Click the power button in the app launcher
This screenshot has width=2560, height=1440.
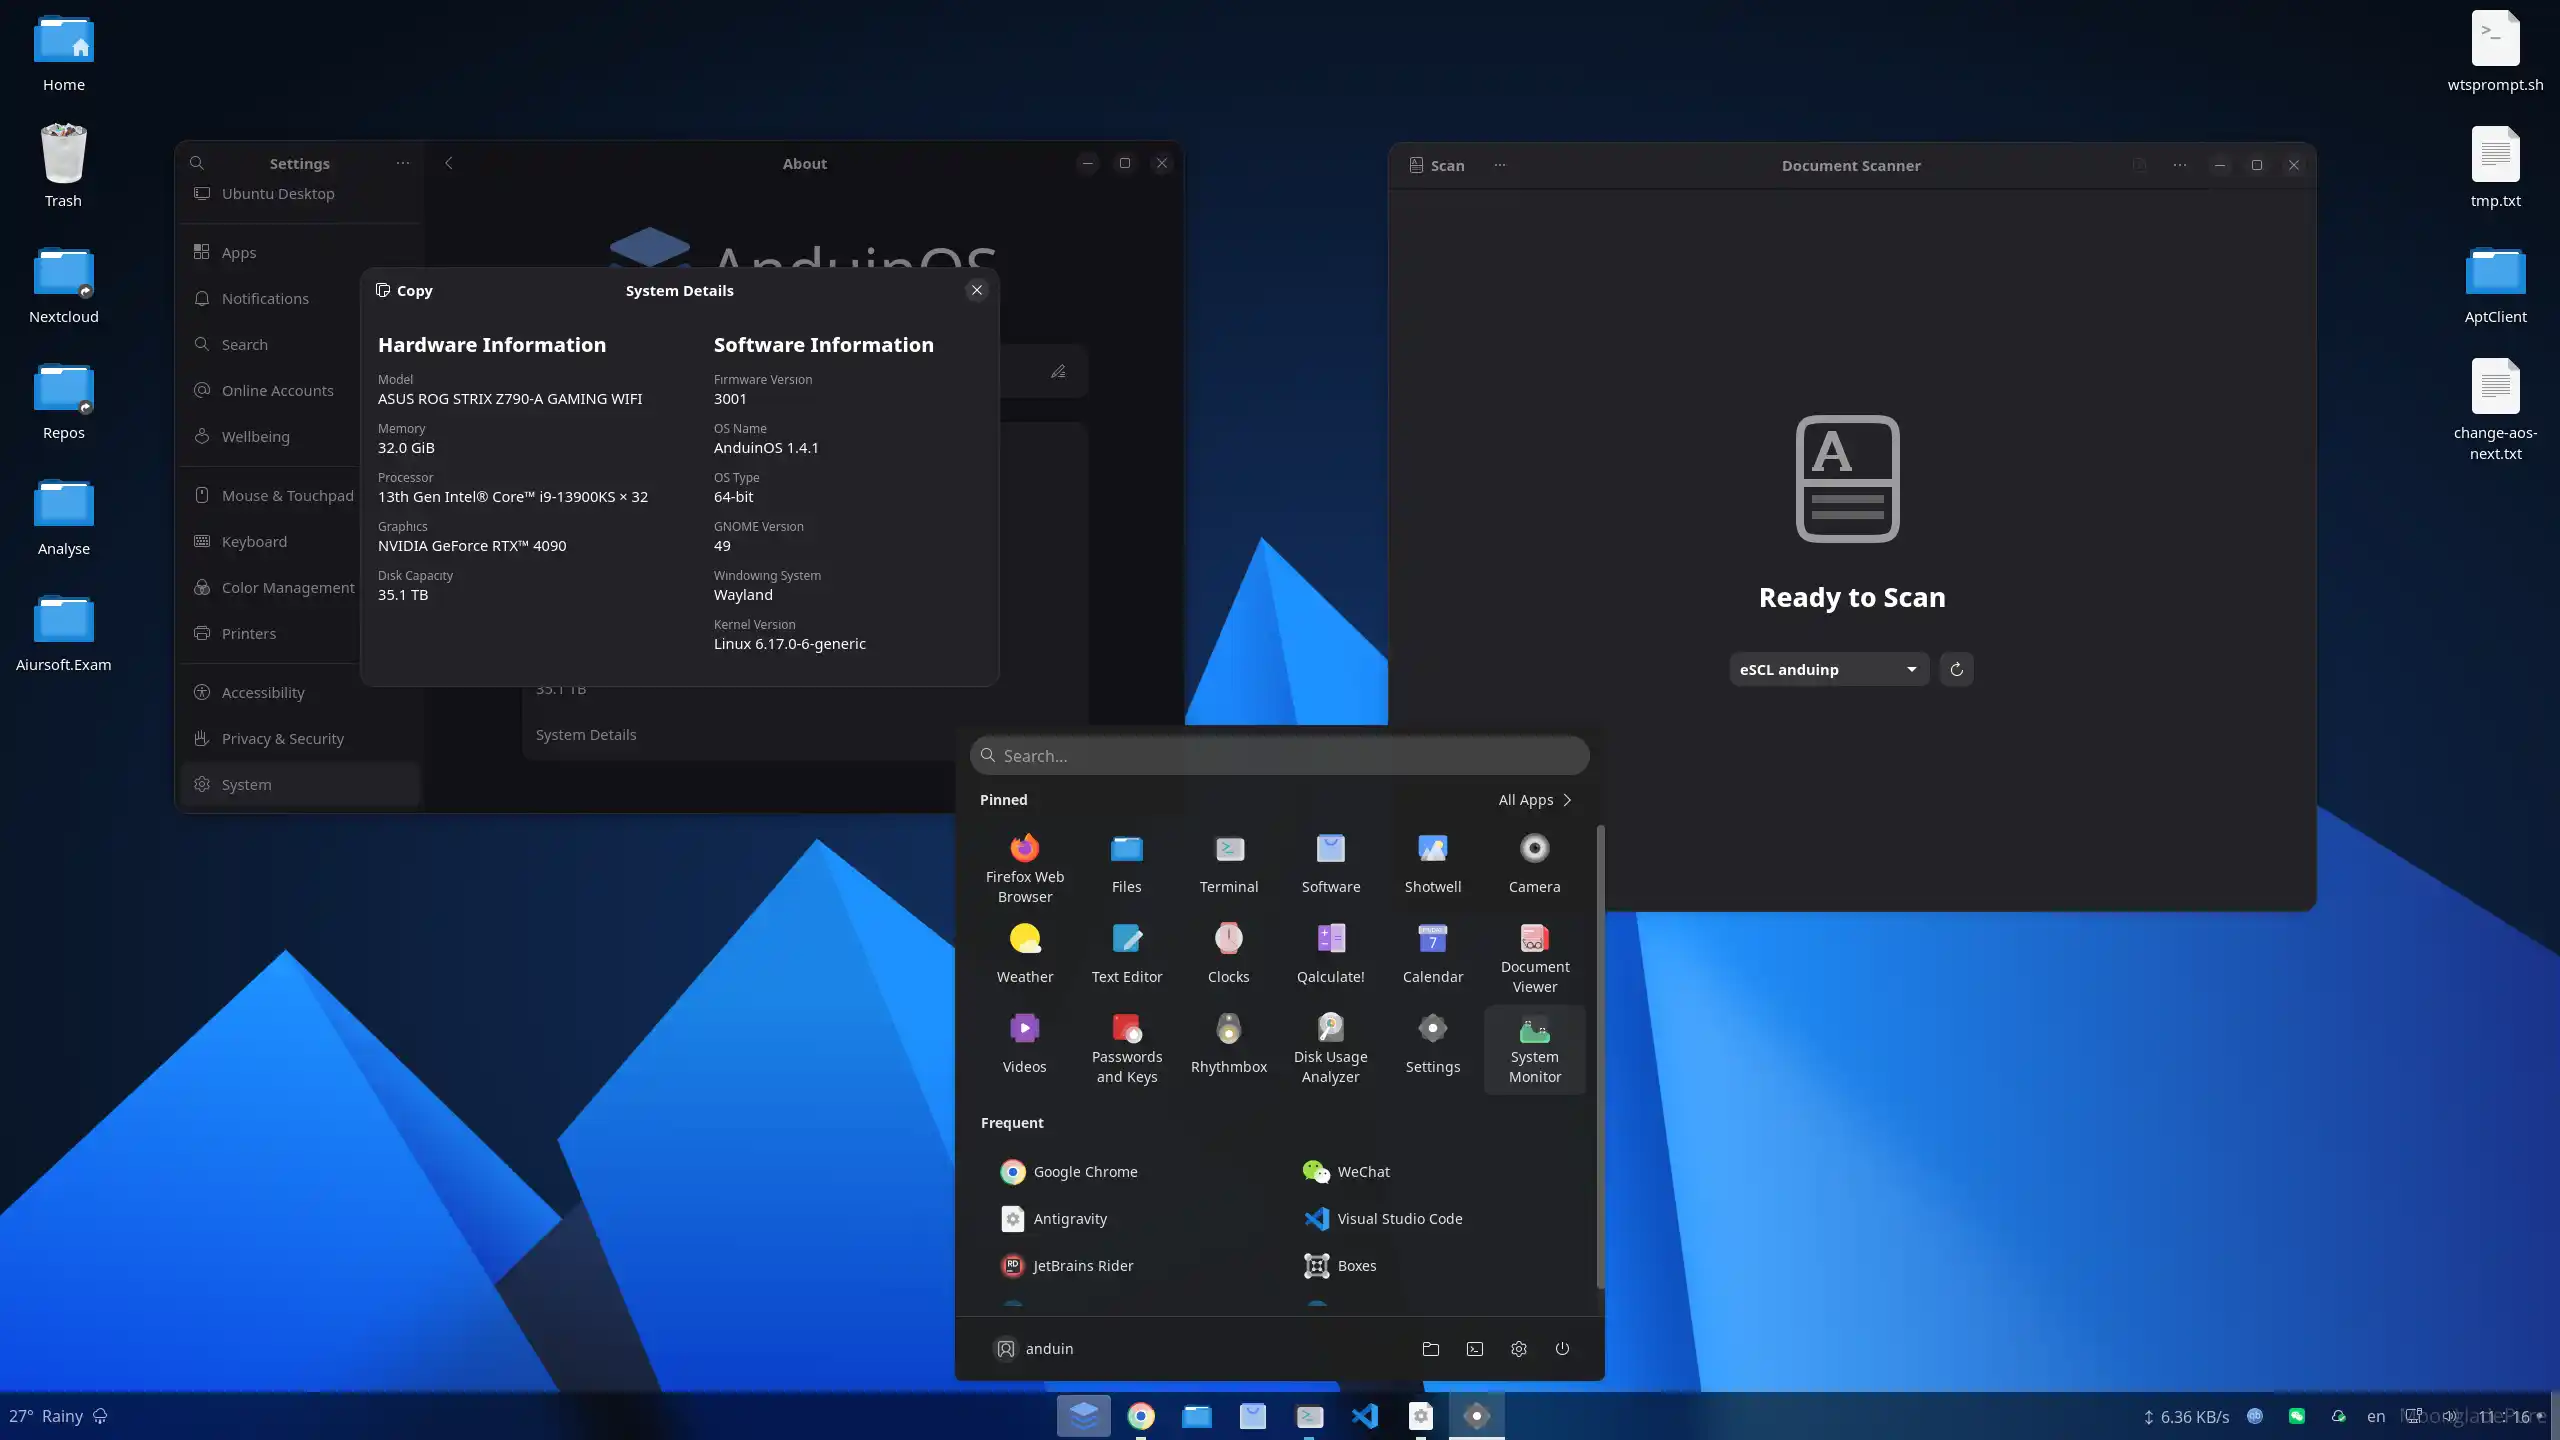1561,1348
